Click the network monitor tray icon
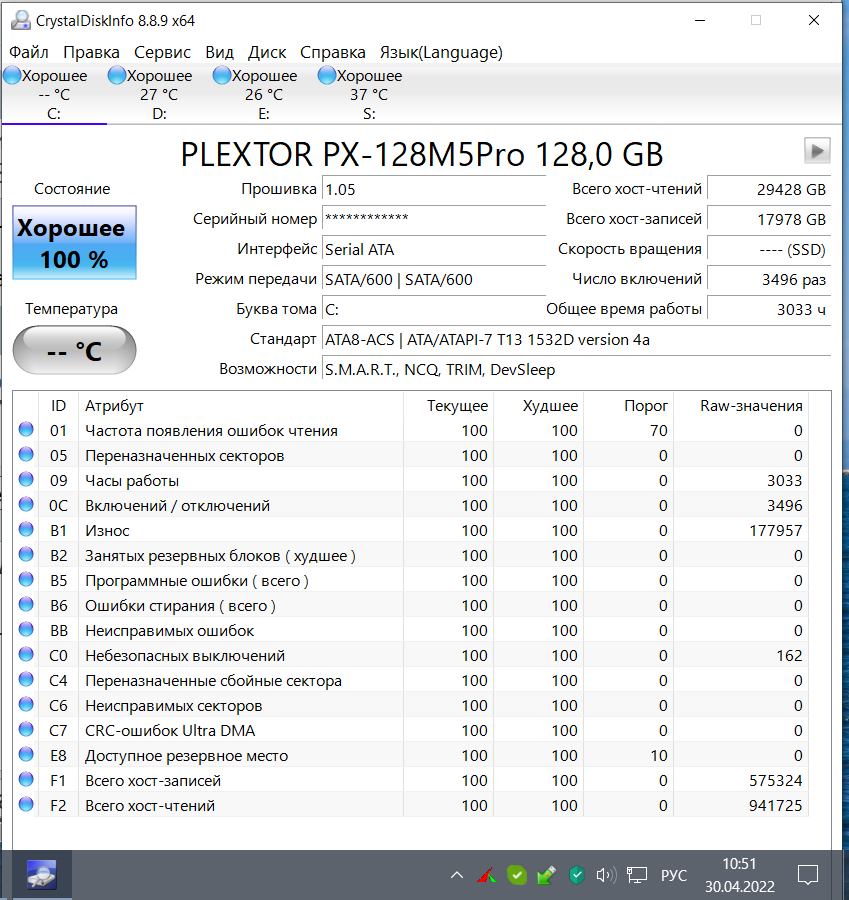 [x=637, y=875]
